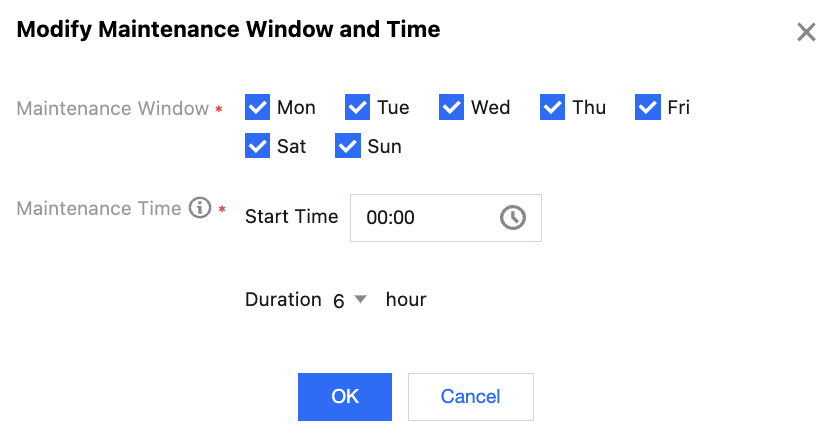Click the Sun day label

[384, 146]
